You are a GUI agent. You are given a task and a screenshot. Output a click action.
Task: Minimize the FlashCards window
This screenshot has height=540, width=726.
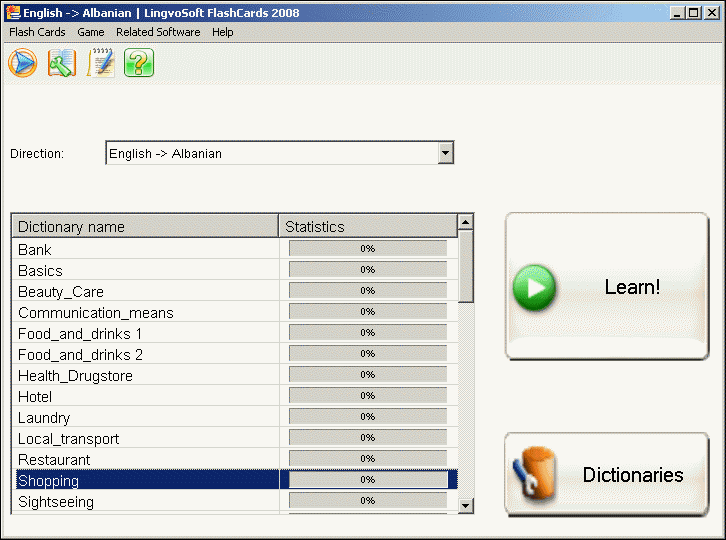(677, 13)
